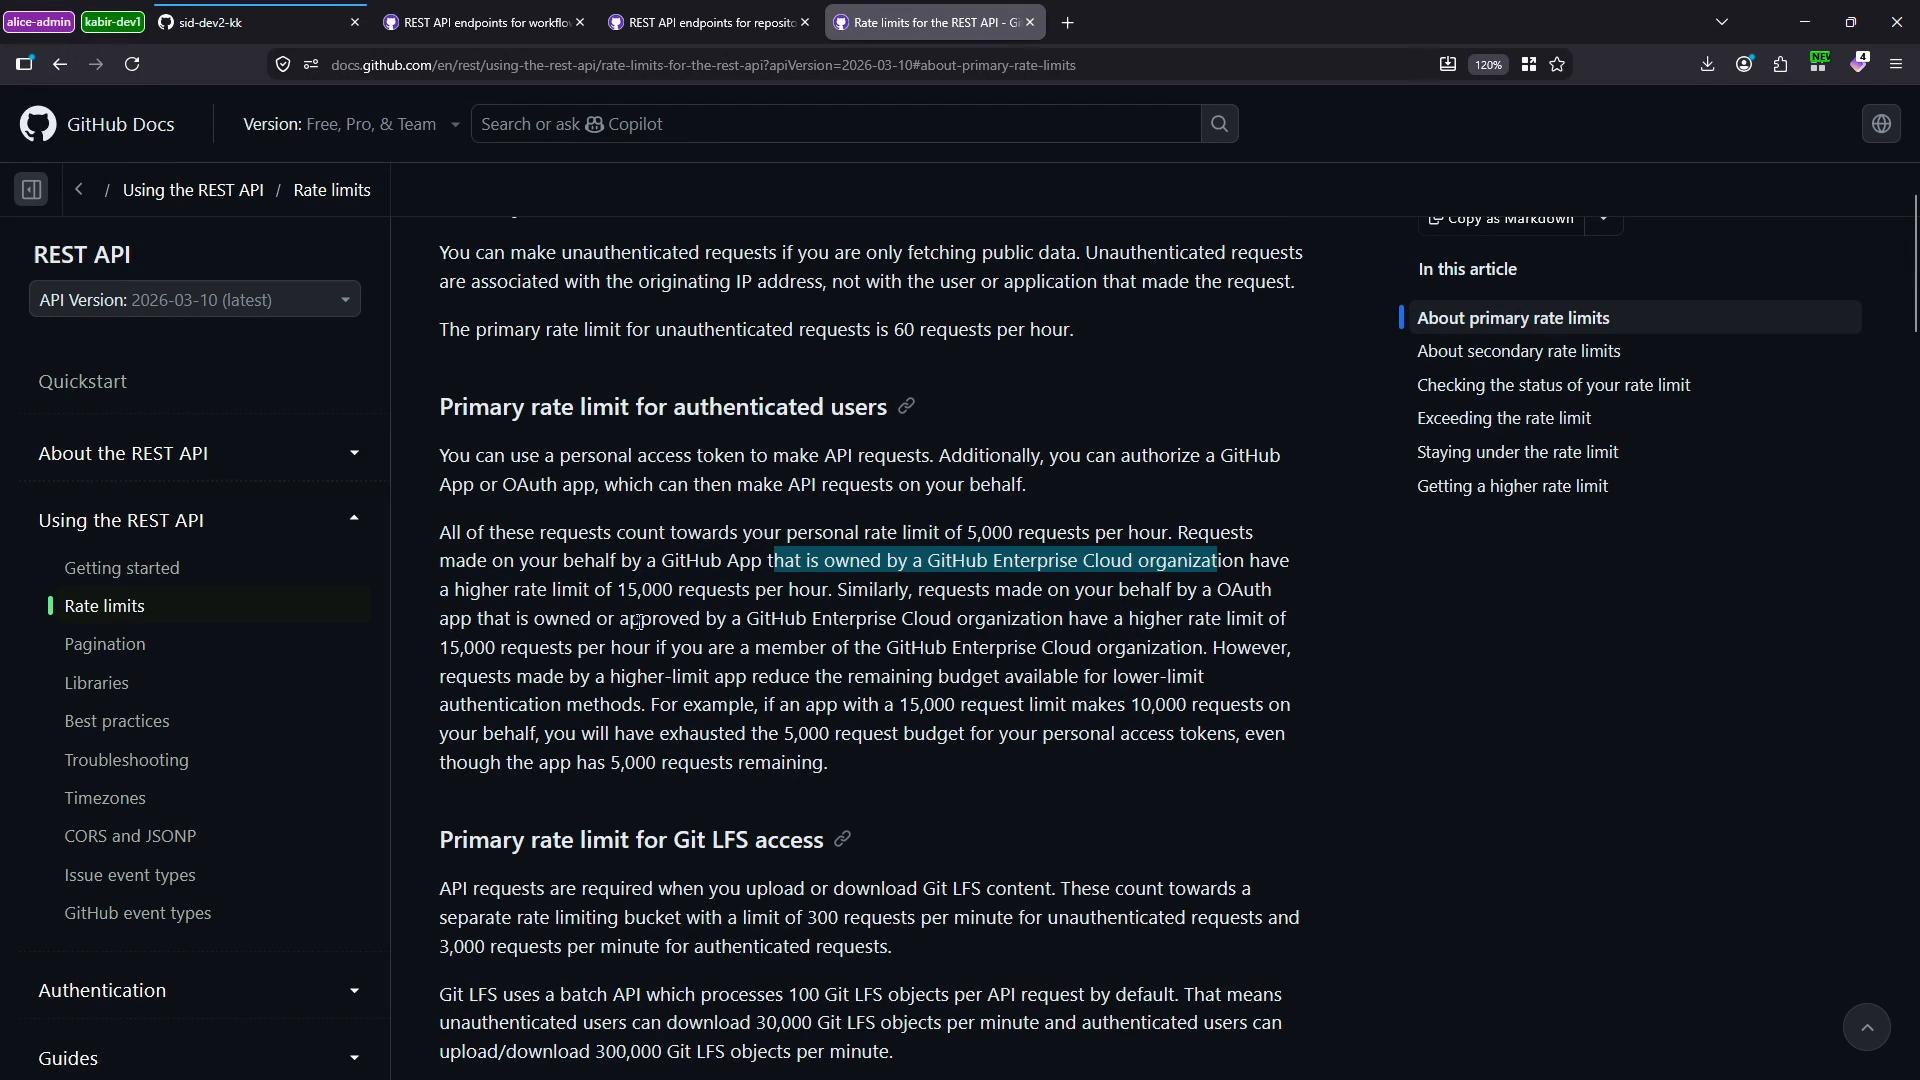
Task: Switch to REST API endpoints for repository tab
Action: click(x=710, y=22)
